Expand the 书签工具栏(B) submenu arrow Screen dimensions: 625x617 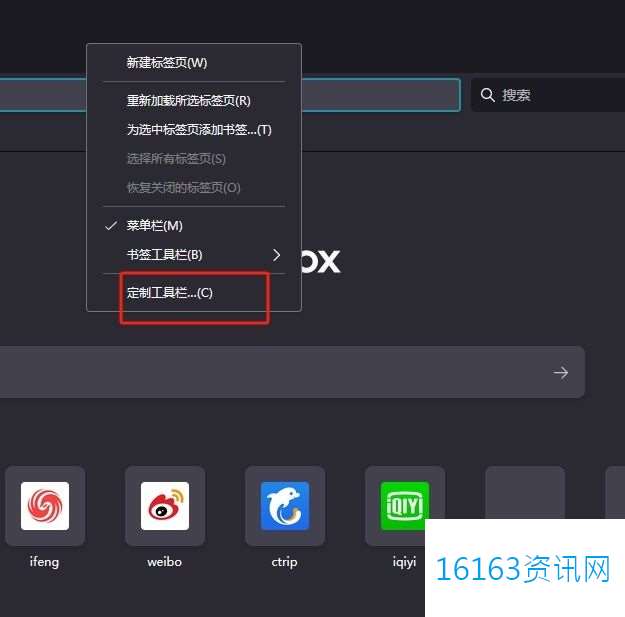click(277, 255)
